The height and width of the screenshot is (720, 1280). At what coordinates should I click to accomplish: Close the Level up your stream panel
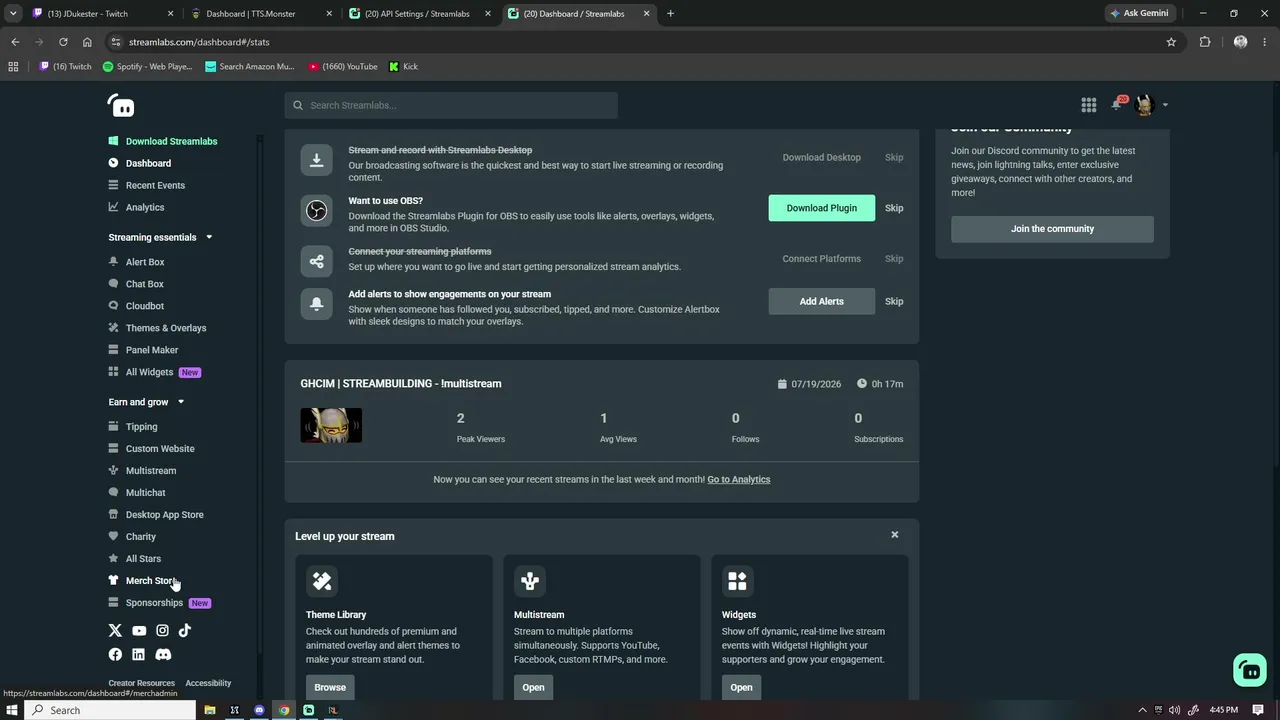point(895,535)
